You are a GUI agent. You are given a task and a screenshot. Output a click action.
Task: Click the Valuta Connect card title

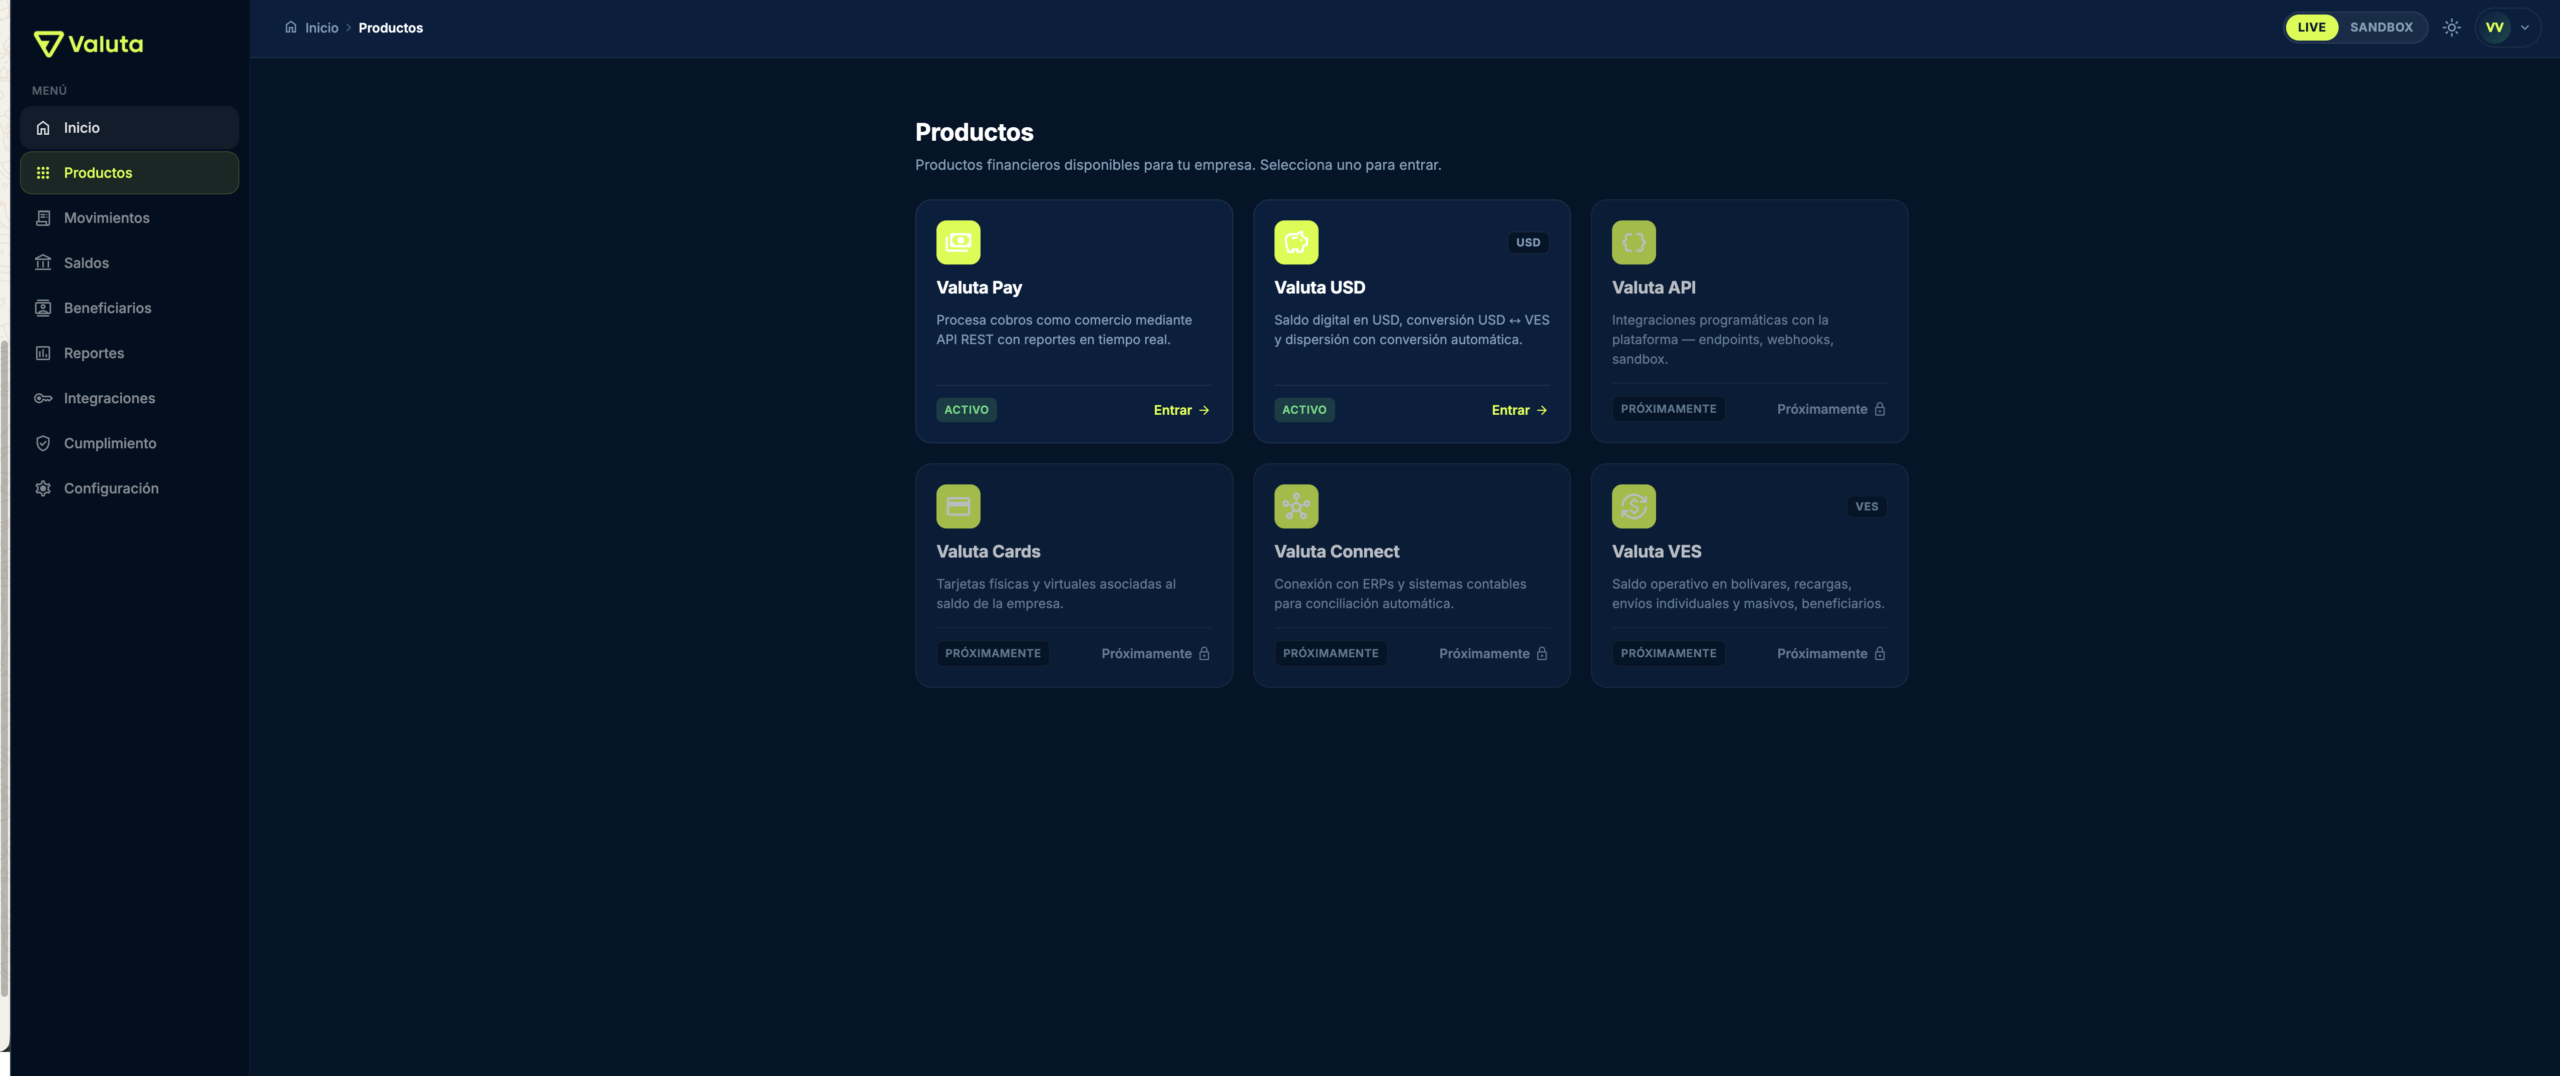[x=1336, y=552]
